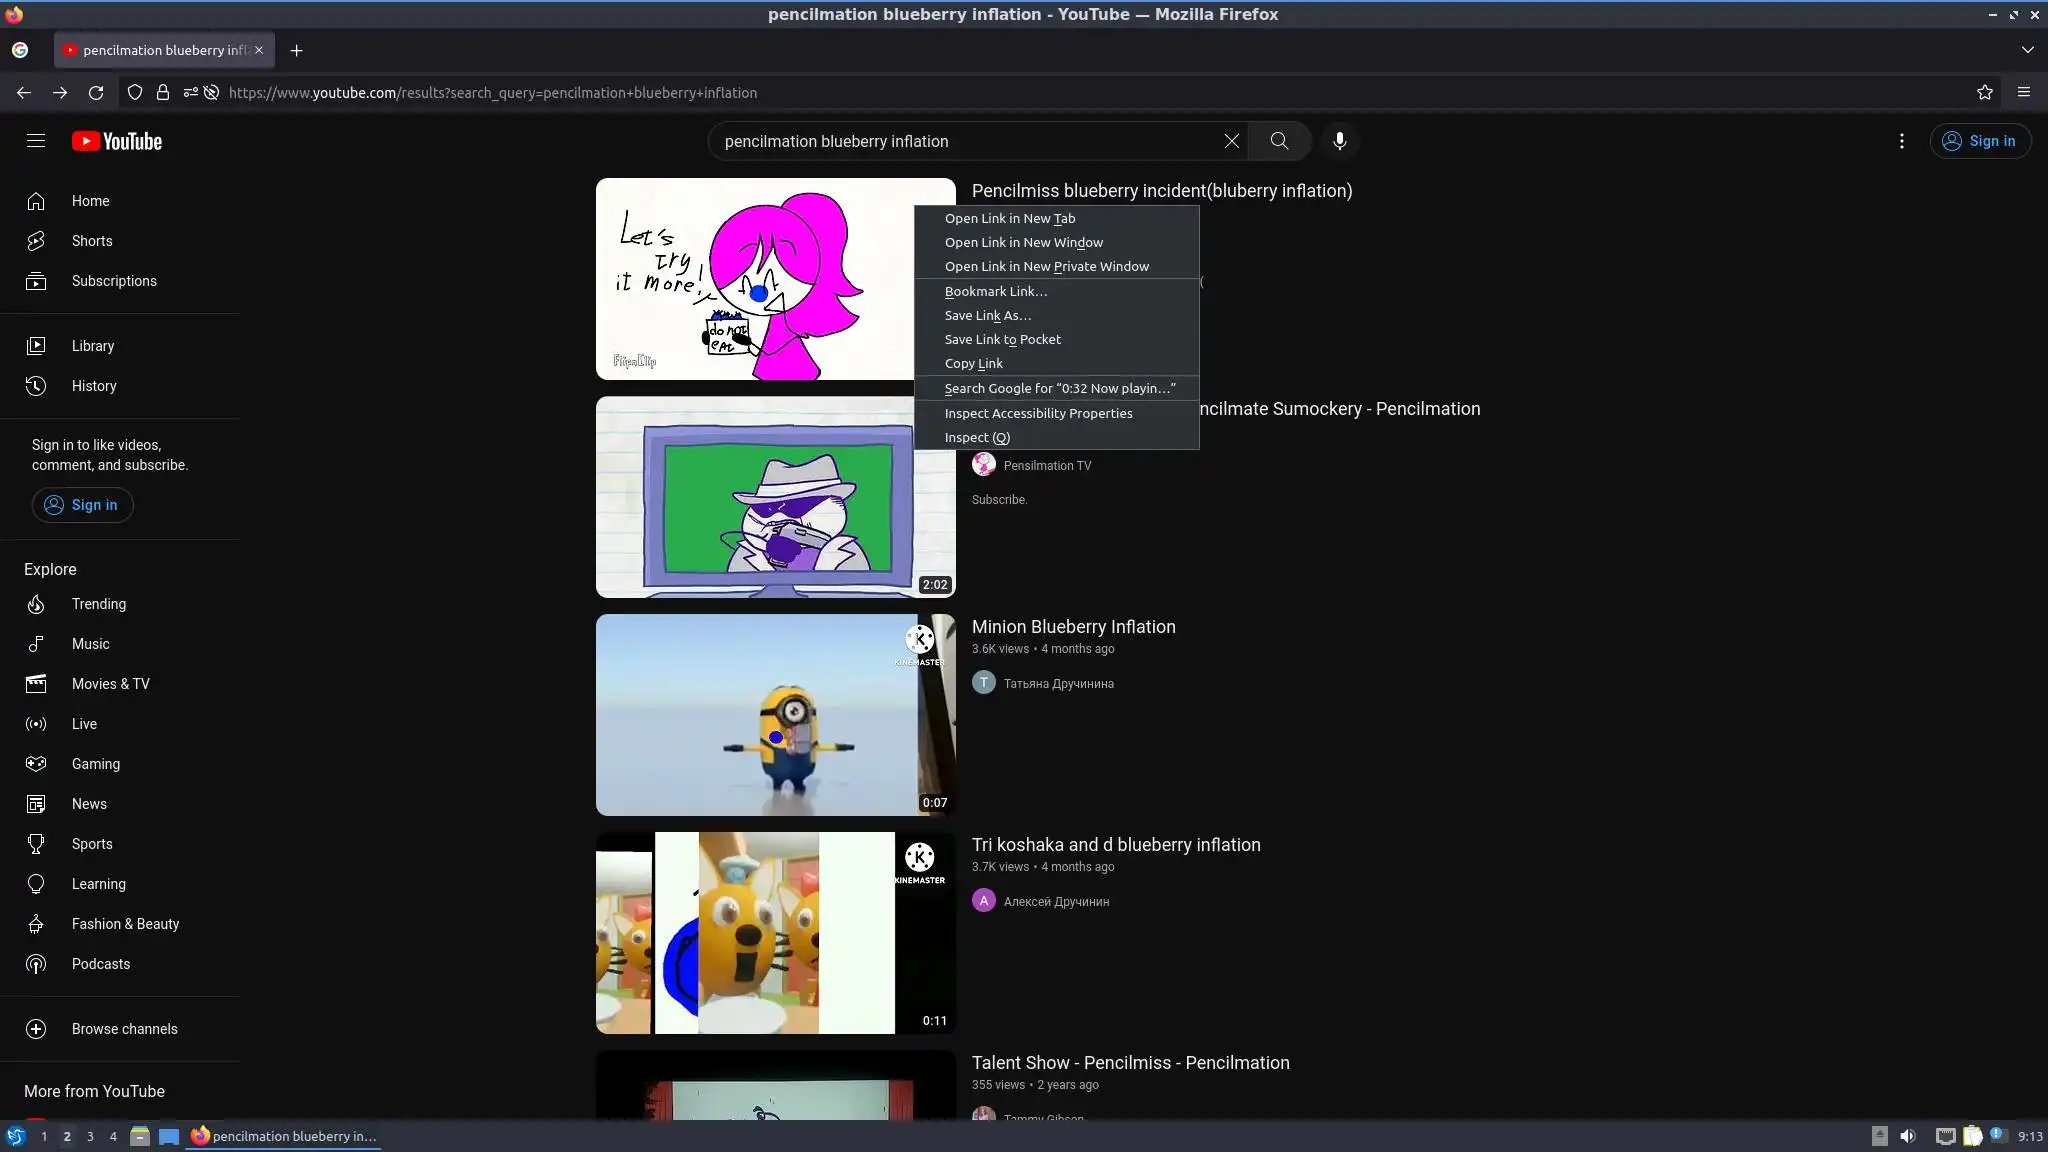
Task: Go to Trending in Explore section
Action: (x=98, y=604)
